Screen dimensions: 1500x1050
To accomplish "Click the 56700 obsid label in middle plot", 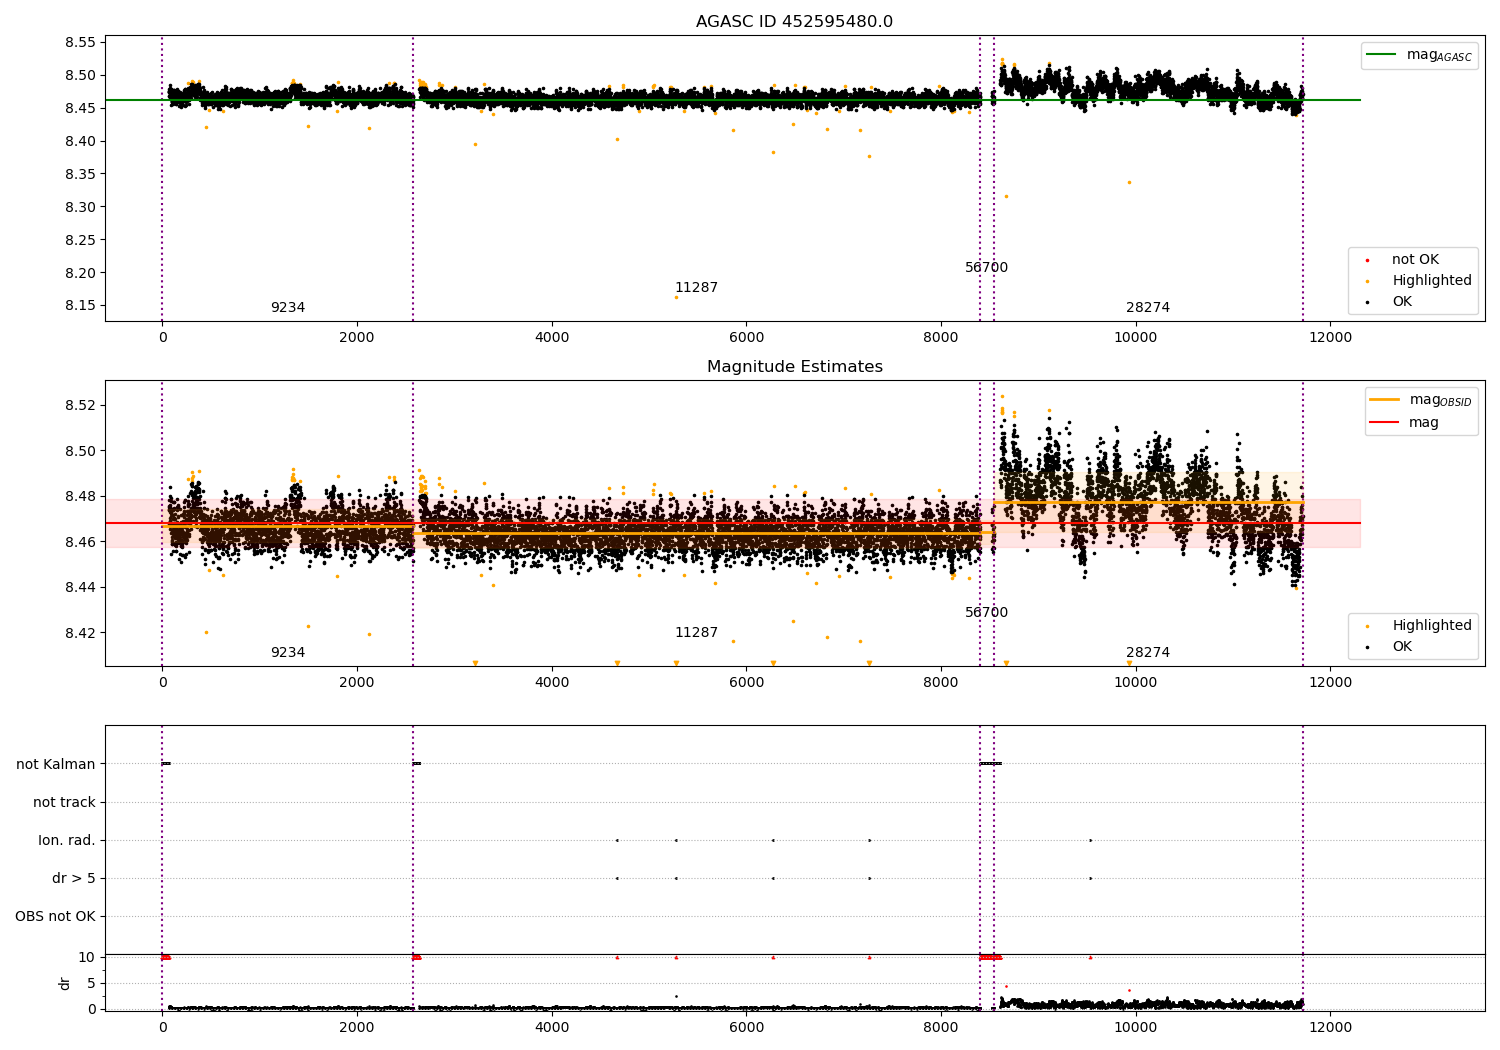I will pyautogui.click(x=986, y=613).
